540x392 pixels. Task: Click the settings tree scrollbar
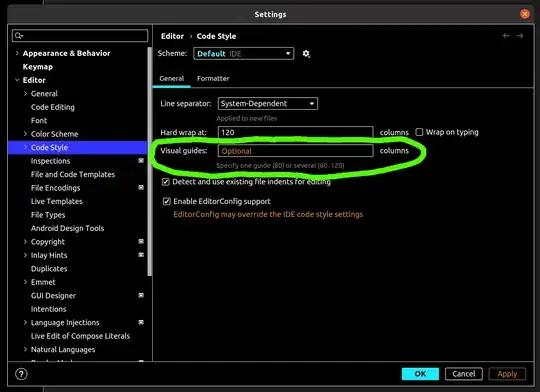pos(149,162)
